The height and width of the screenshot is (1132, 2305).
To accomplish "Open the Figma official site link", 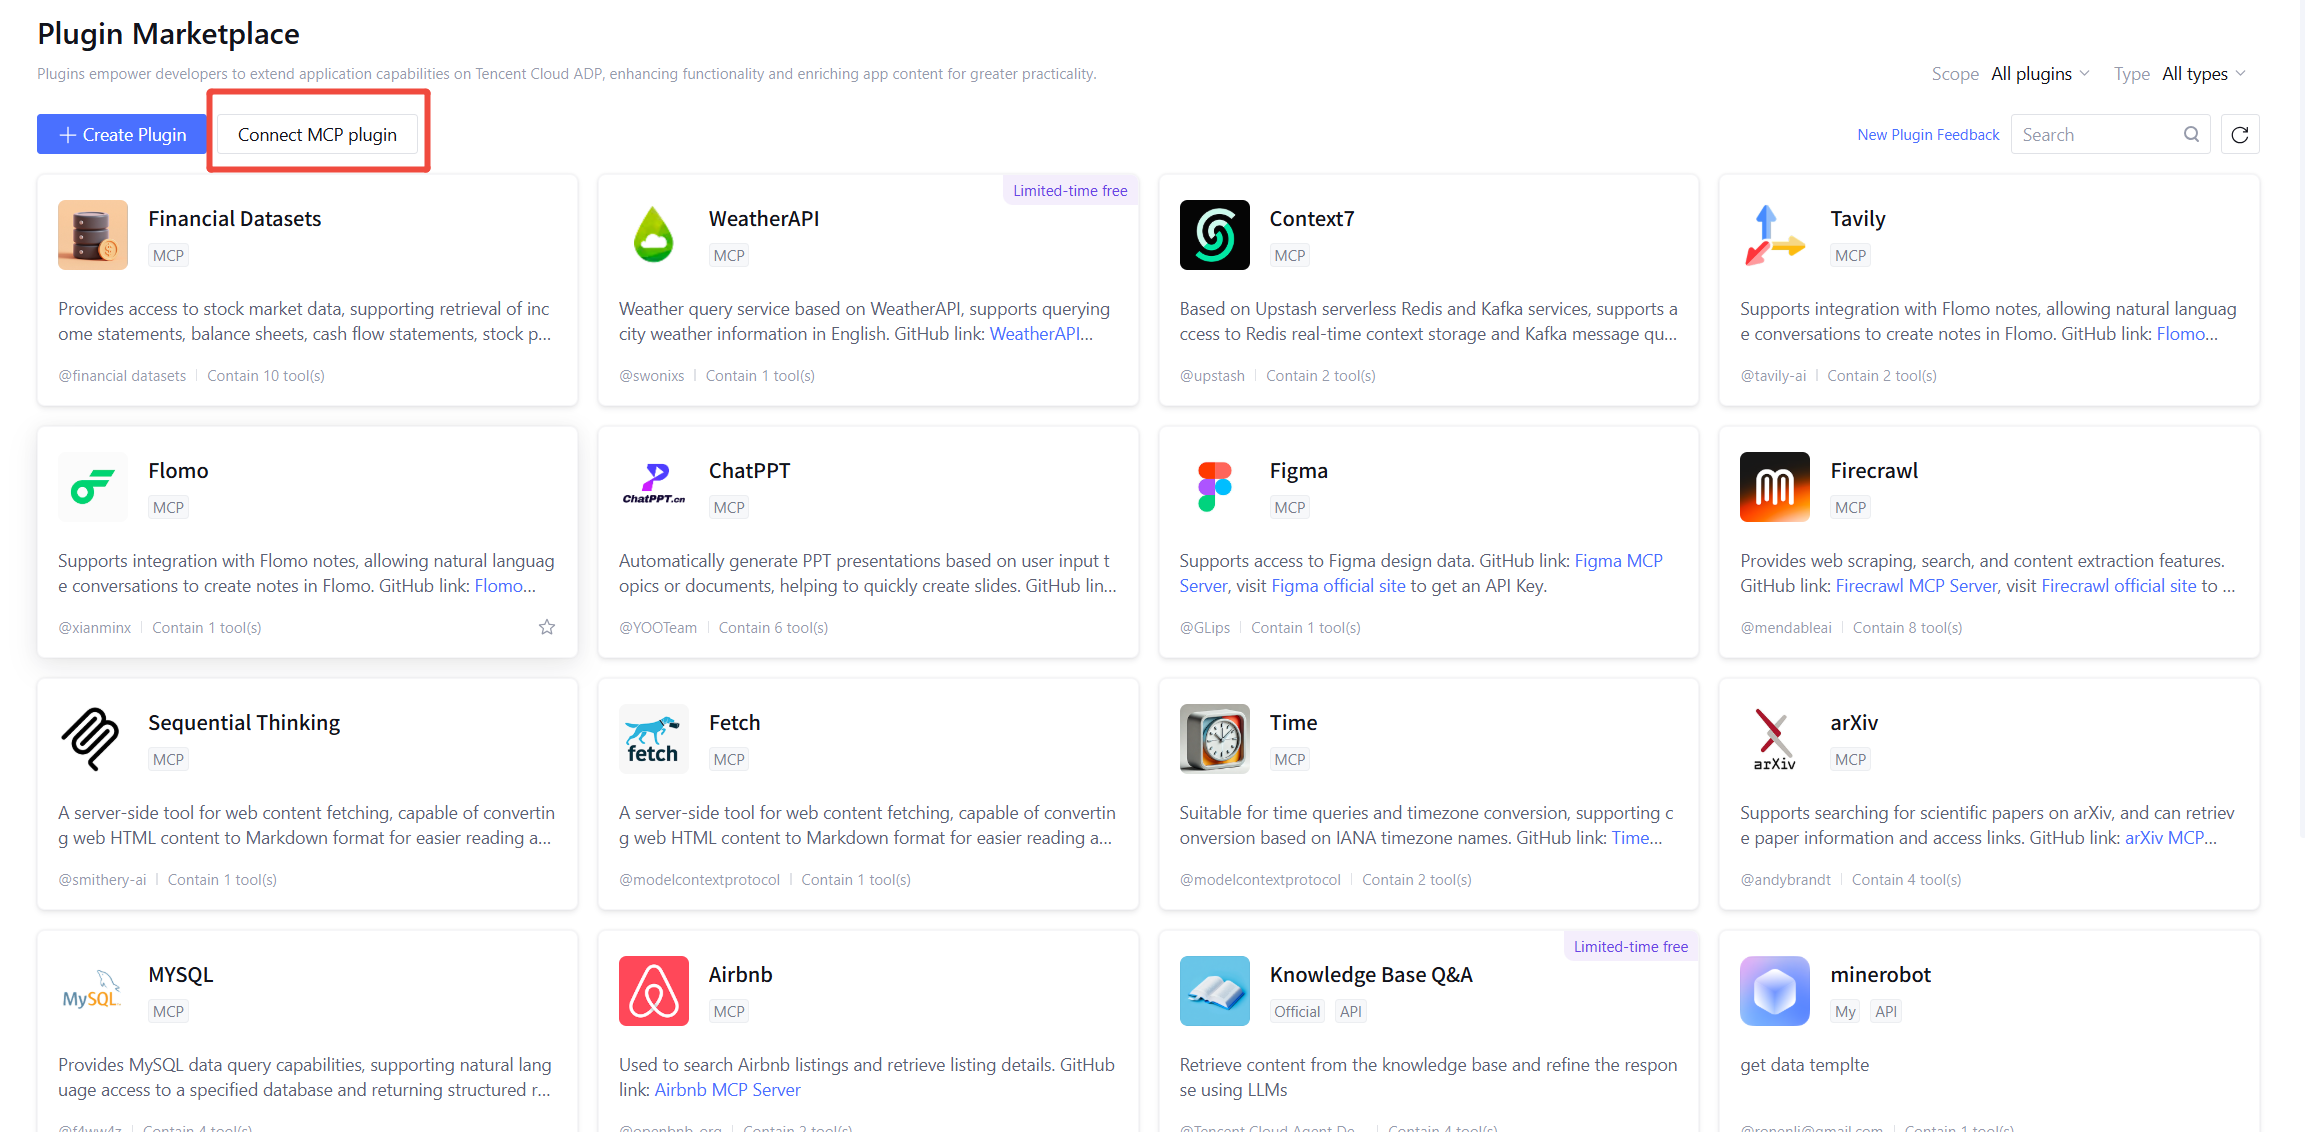I will coord(1338,586).
